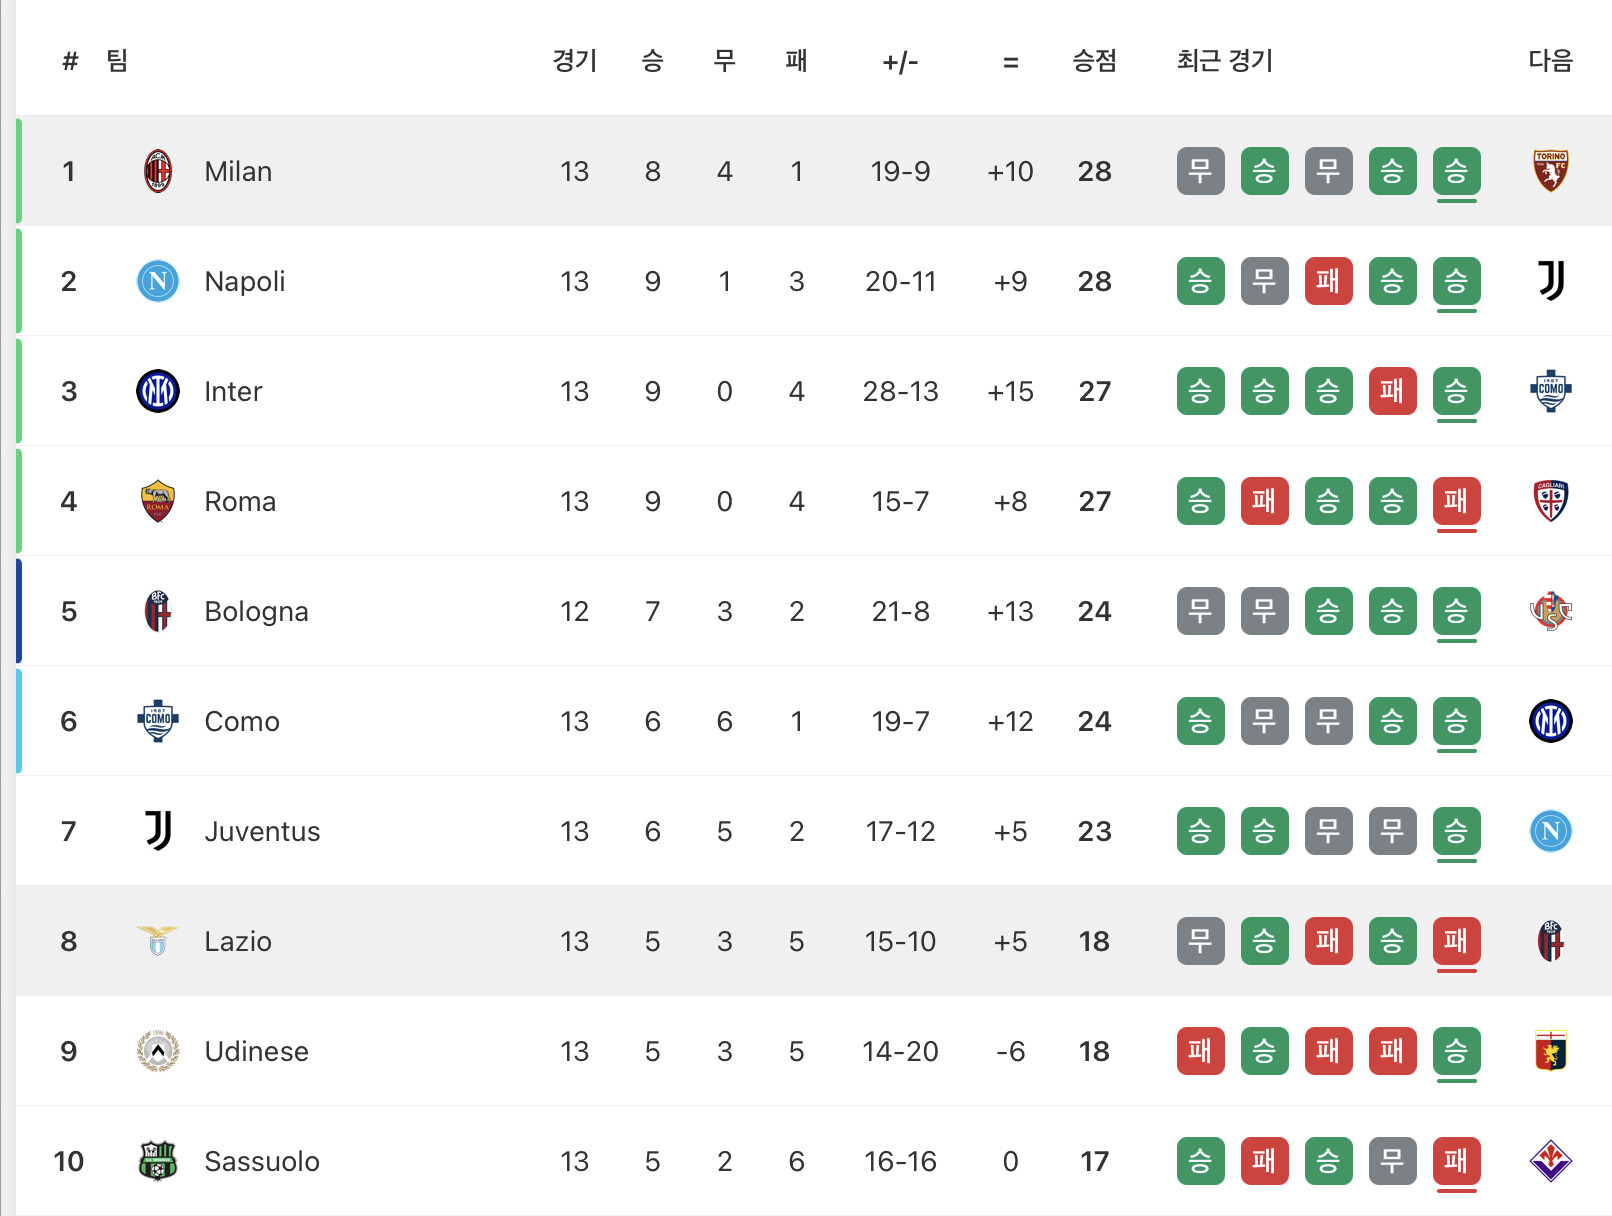Screen dimensions: 1612x1216
Task: Click the Milan club crest
Action: [x=158, y=171]
